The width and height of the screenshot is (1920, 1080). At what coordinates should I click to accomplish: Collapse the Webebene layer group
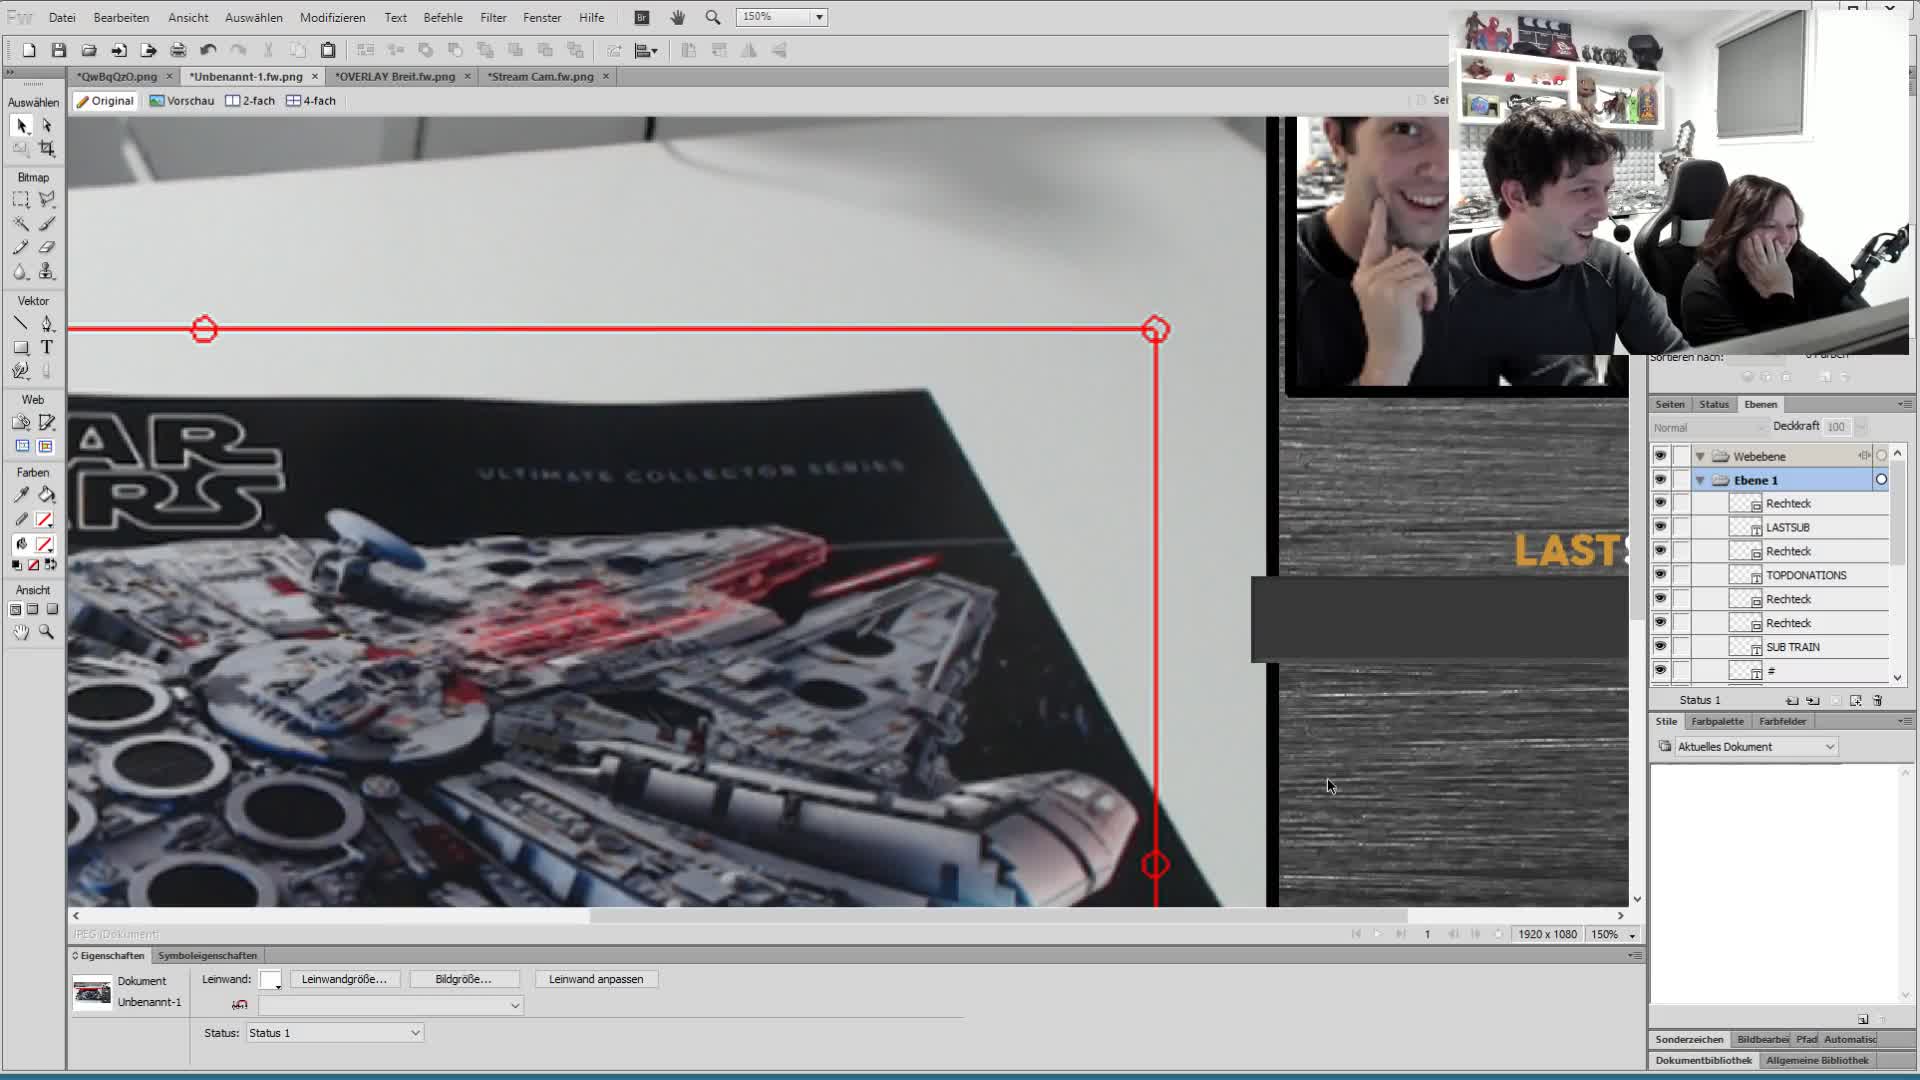coord(1700,456)
